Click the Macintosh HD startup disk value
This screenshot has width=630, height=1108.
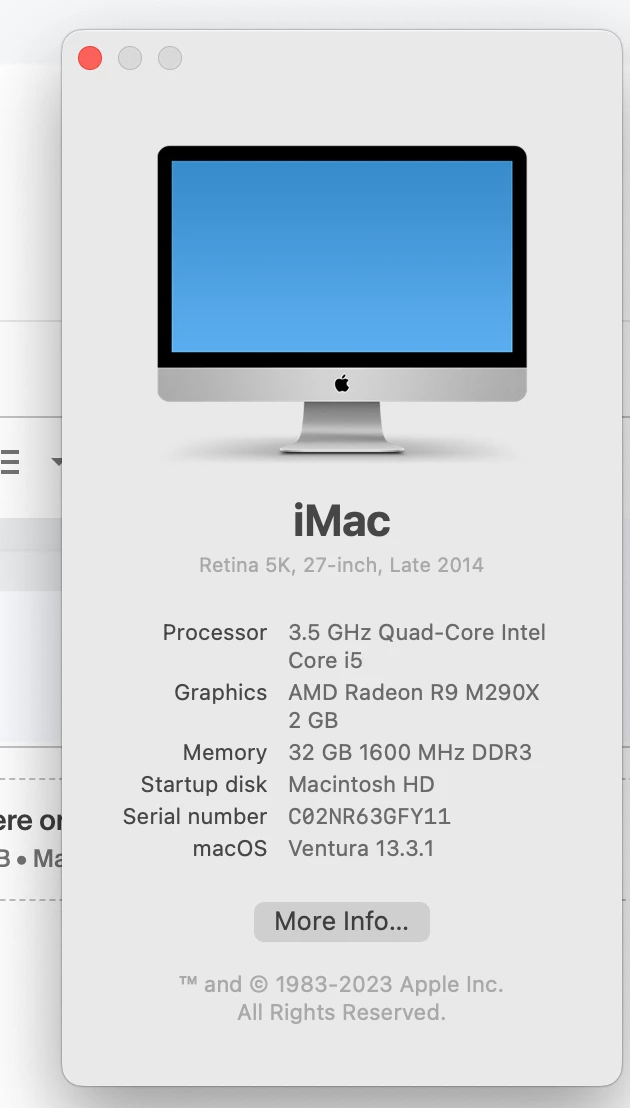pyautogui.click(x=361, y=784)
